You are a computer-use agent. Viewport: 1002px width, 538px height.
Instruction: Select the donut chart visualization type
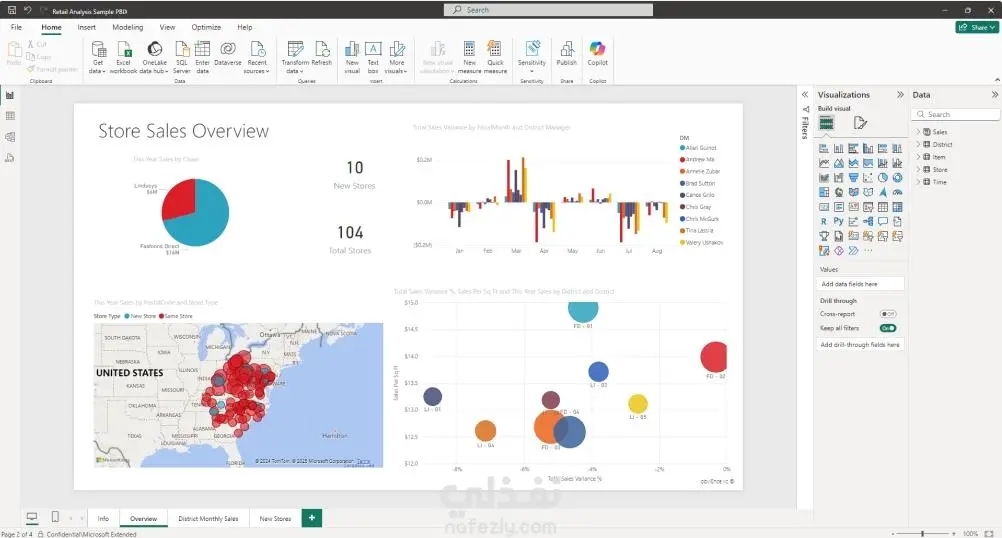tap(897, 178)
